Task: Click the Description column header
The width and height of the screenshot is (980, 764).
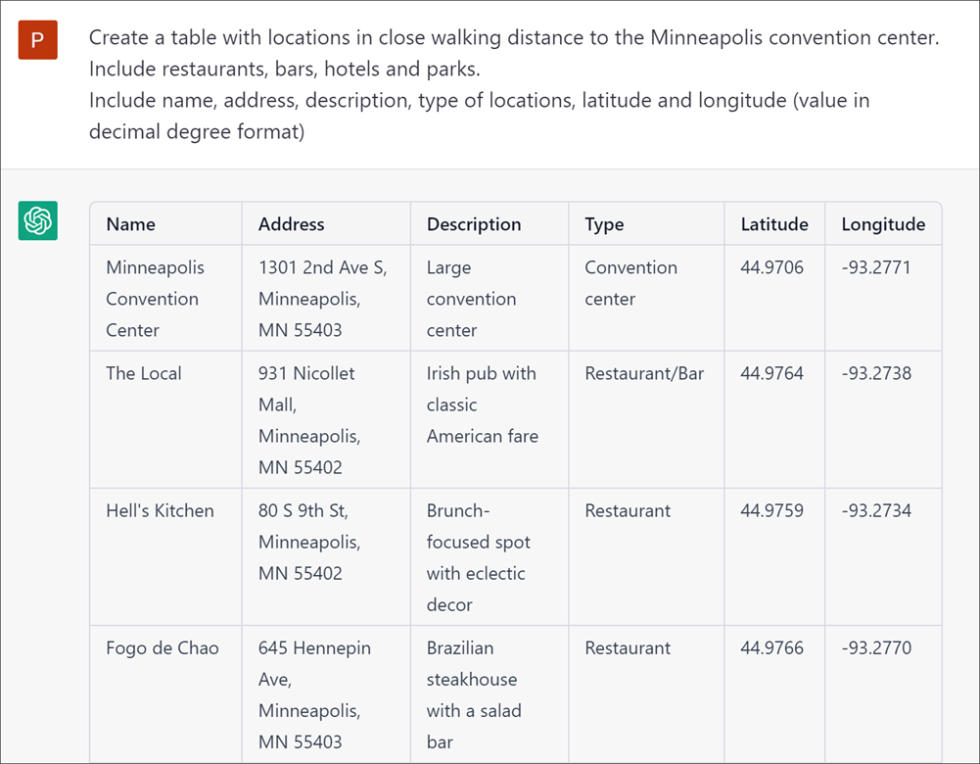Action: click(473, 224)
